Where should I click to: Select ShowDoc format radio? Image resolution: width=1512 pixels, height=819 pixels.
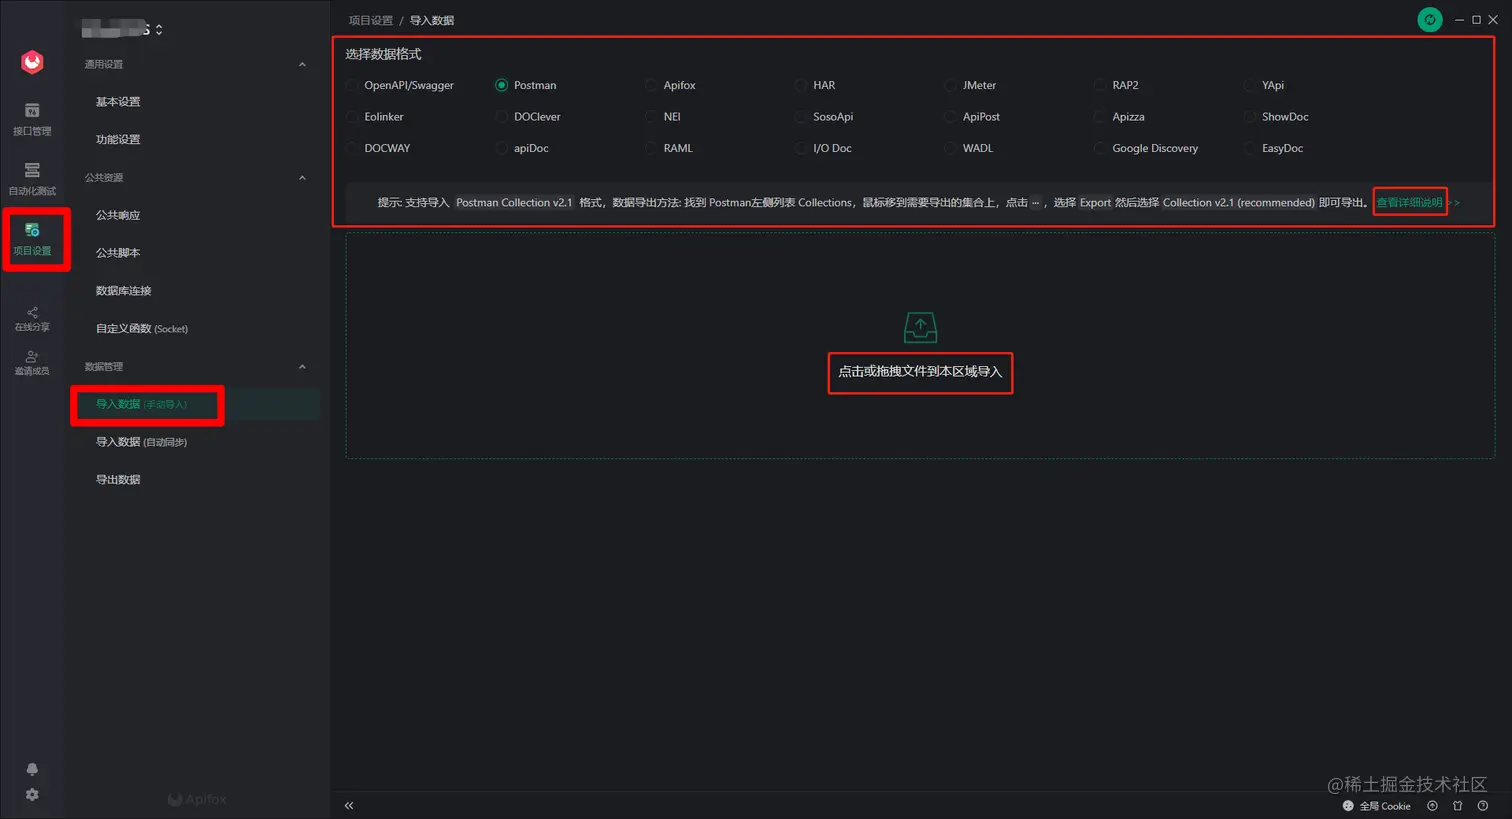point(1250,117)
